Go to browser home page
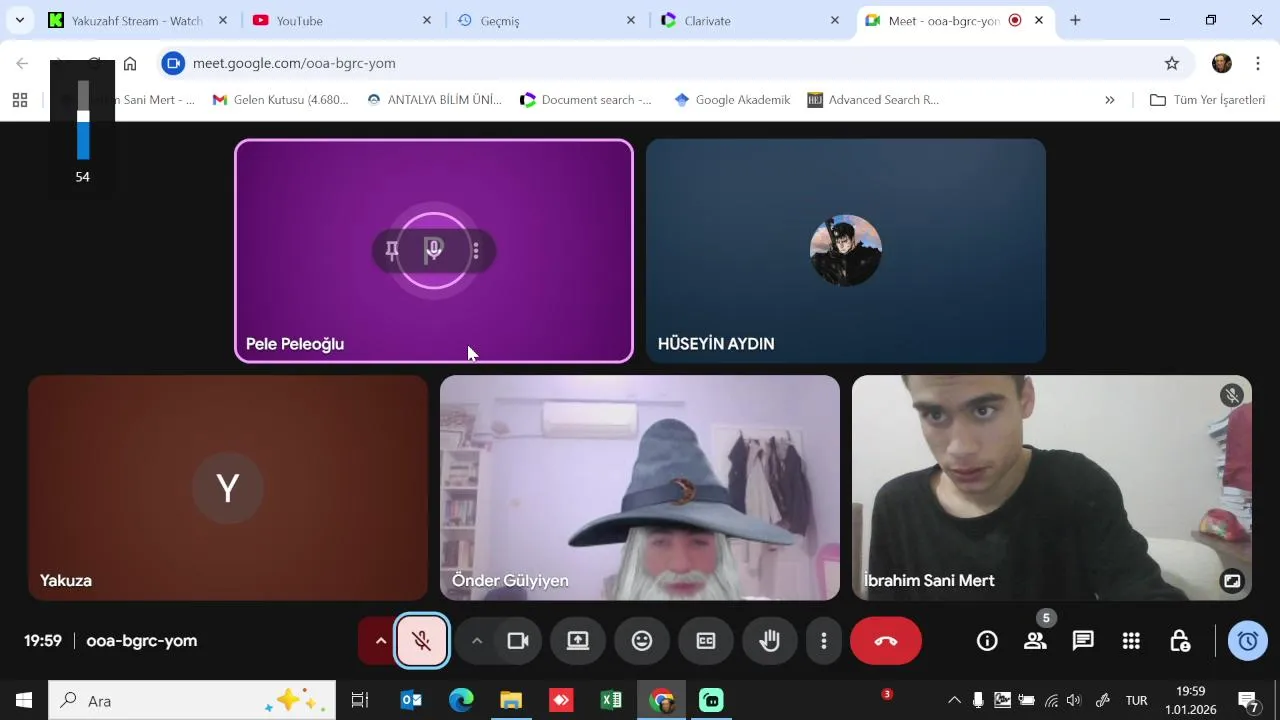 pyautogui.click(x=130, y=63)
